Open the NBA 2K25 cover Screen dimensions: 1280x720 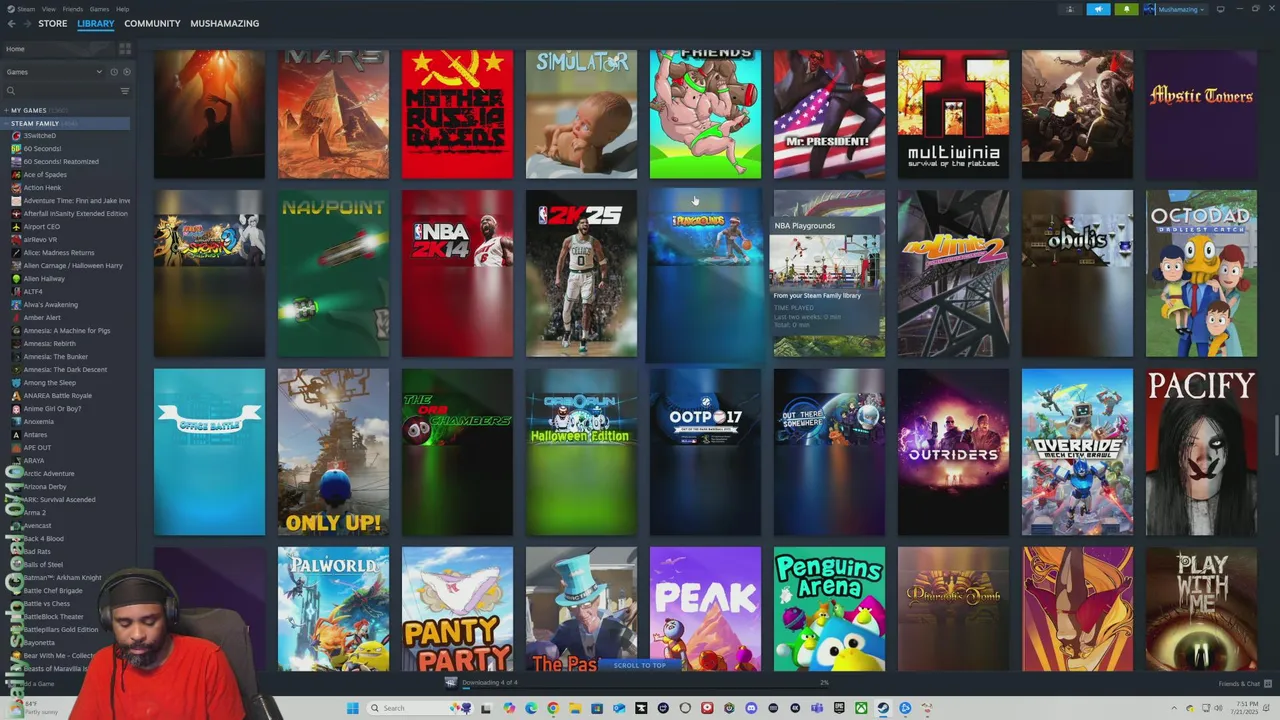coord(581,273)
